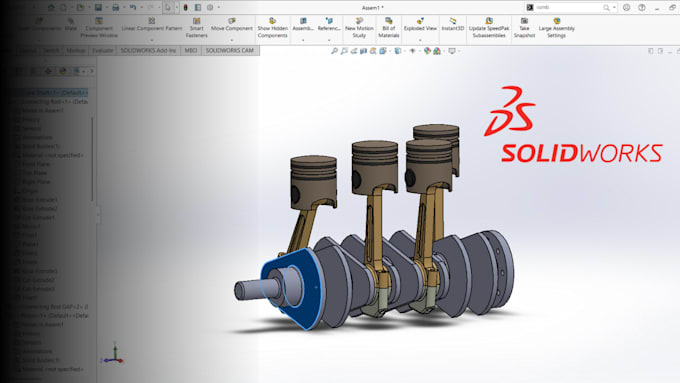Open the Save icon dropdown arrow

coord(106,7)
